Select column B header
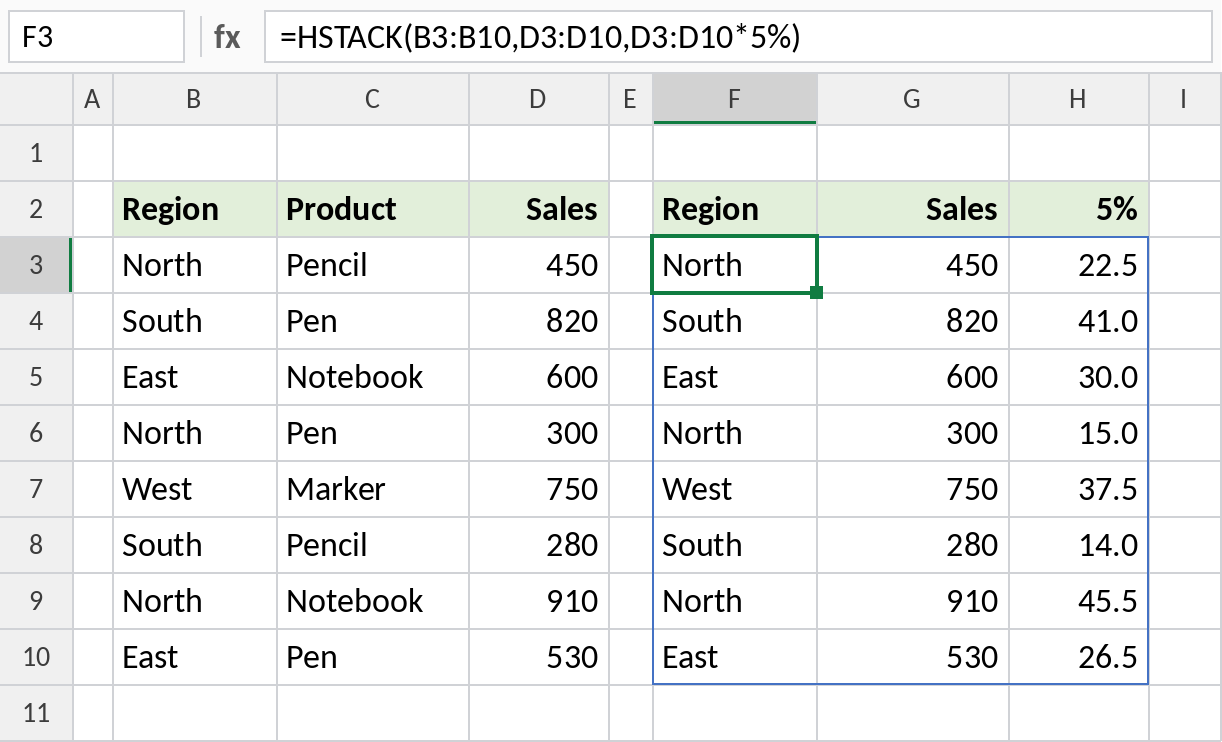 click(195, 99)
